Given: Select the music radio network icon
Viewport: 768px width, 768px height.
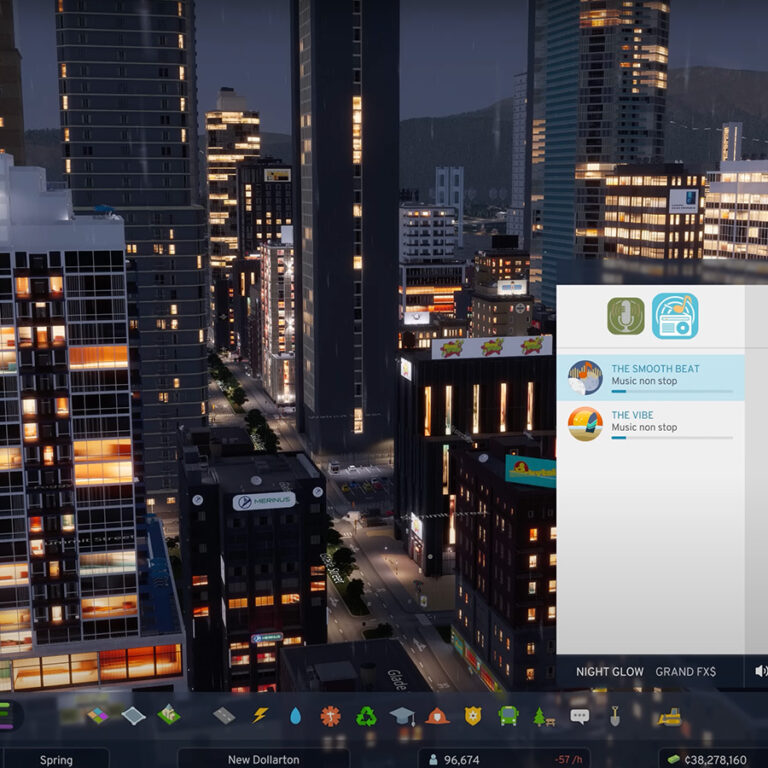Looking at the screenshot, I should (675, 316).
